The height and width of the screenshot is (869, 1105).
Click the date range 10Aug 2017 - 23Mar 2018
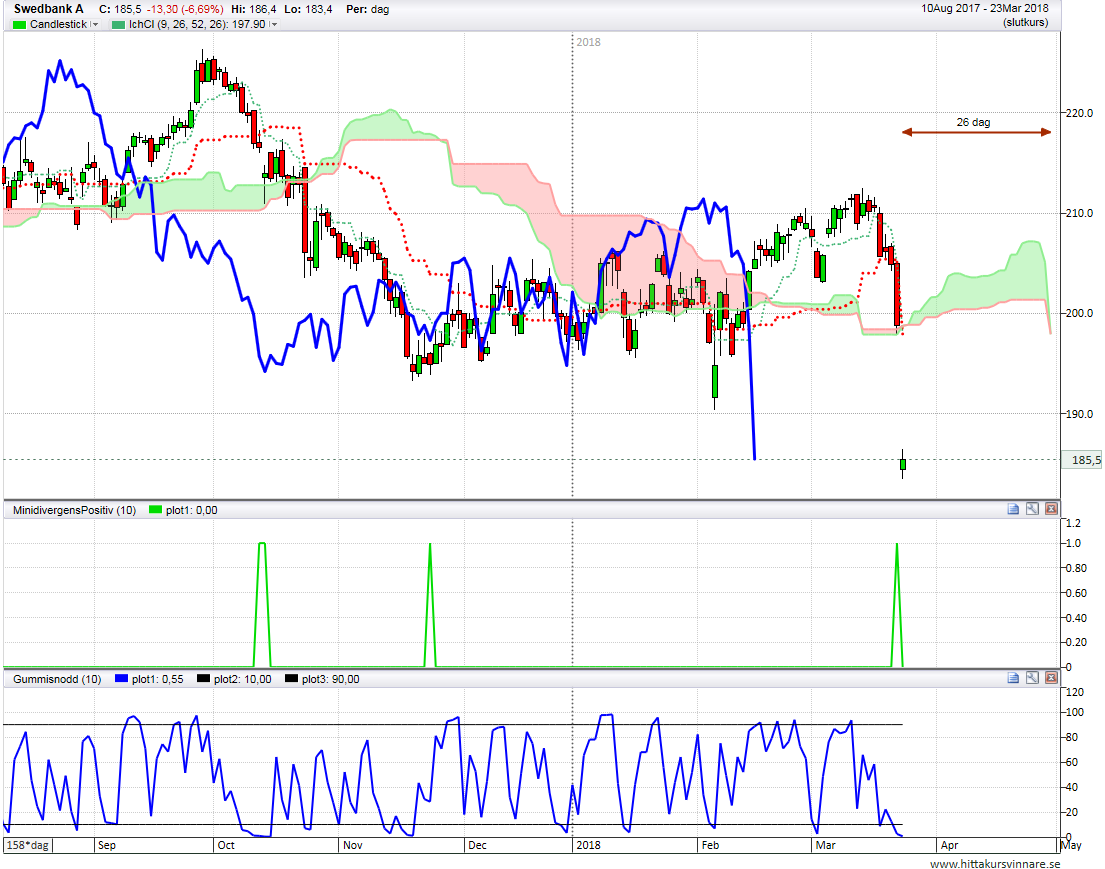pos(984,8)
